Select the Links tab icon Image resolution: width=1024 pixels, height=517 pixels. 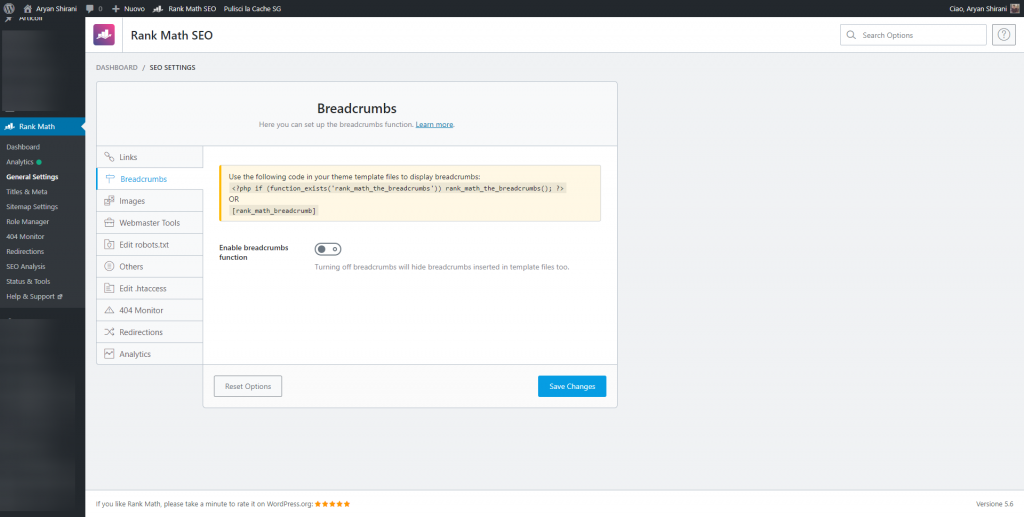[x=109, y=157]
